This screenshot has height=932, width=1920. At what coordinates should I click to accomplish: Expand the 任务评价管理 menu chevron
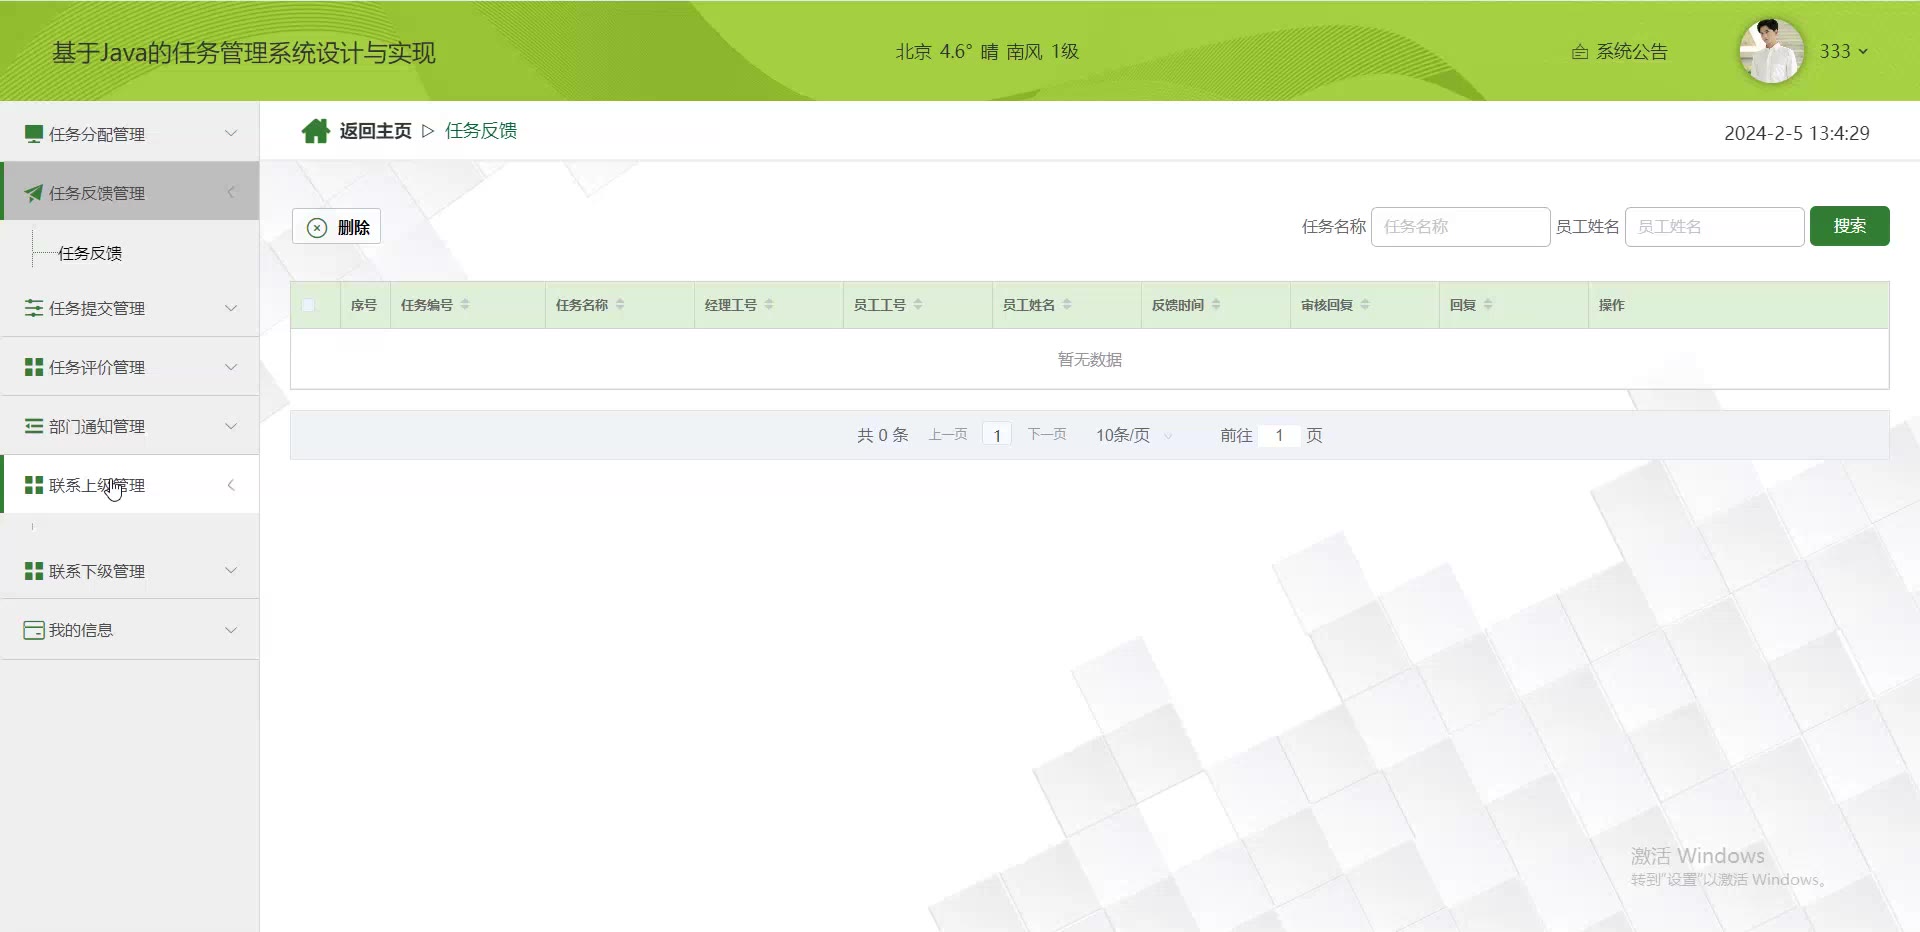coord(231,367)
